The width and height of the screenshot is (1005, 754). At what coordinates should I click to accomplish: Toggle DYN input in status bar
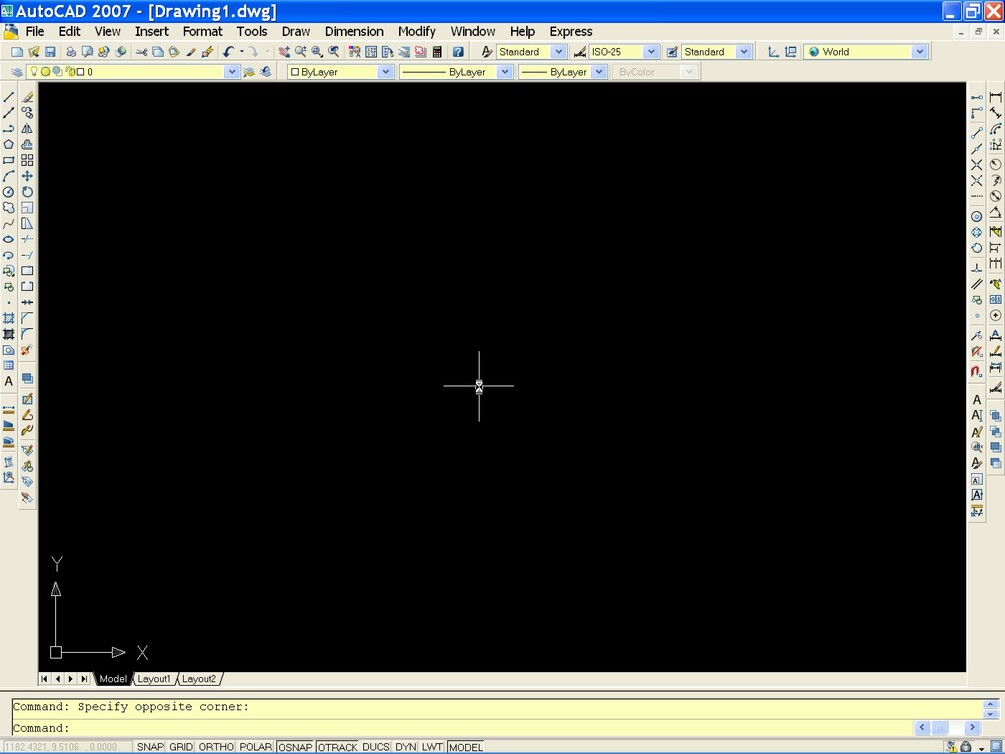coord(405,747)
